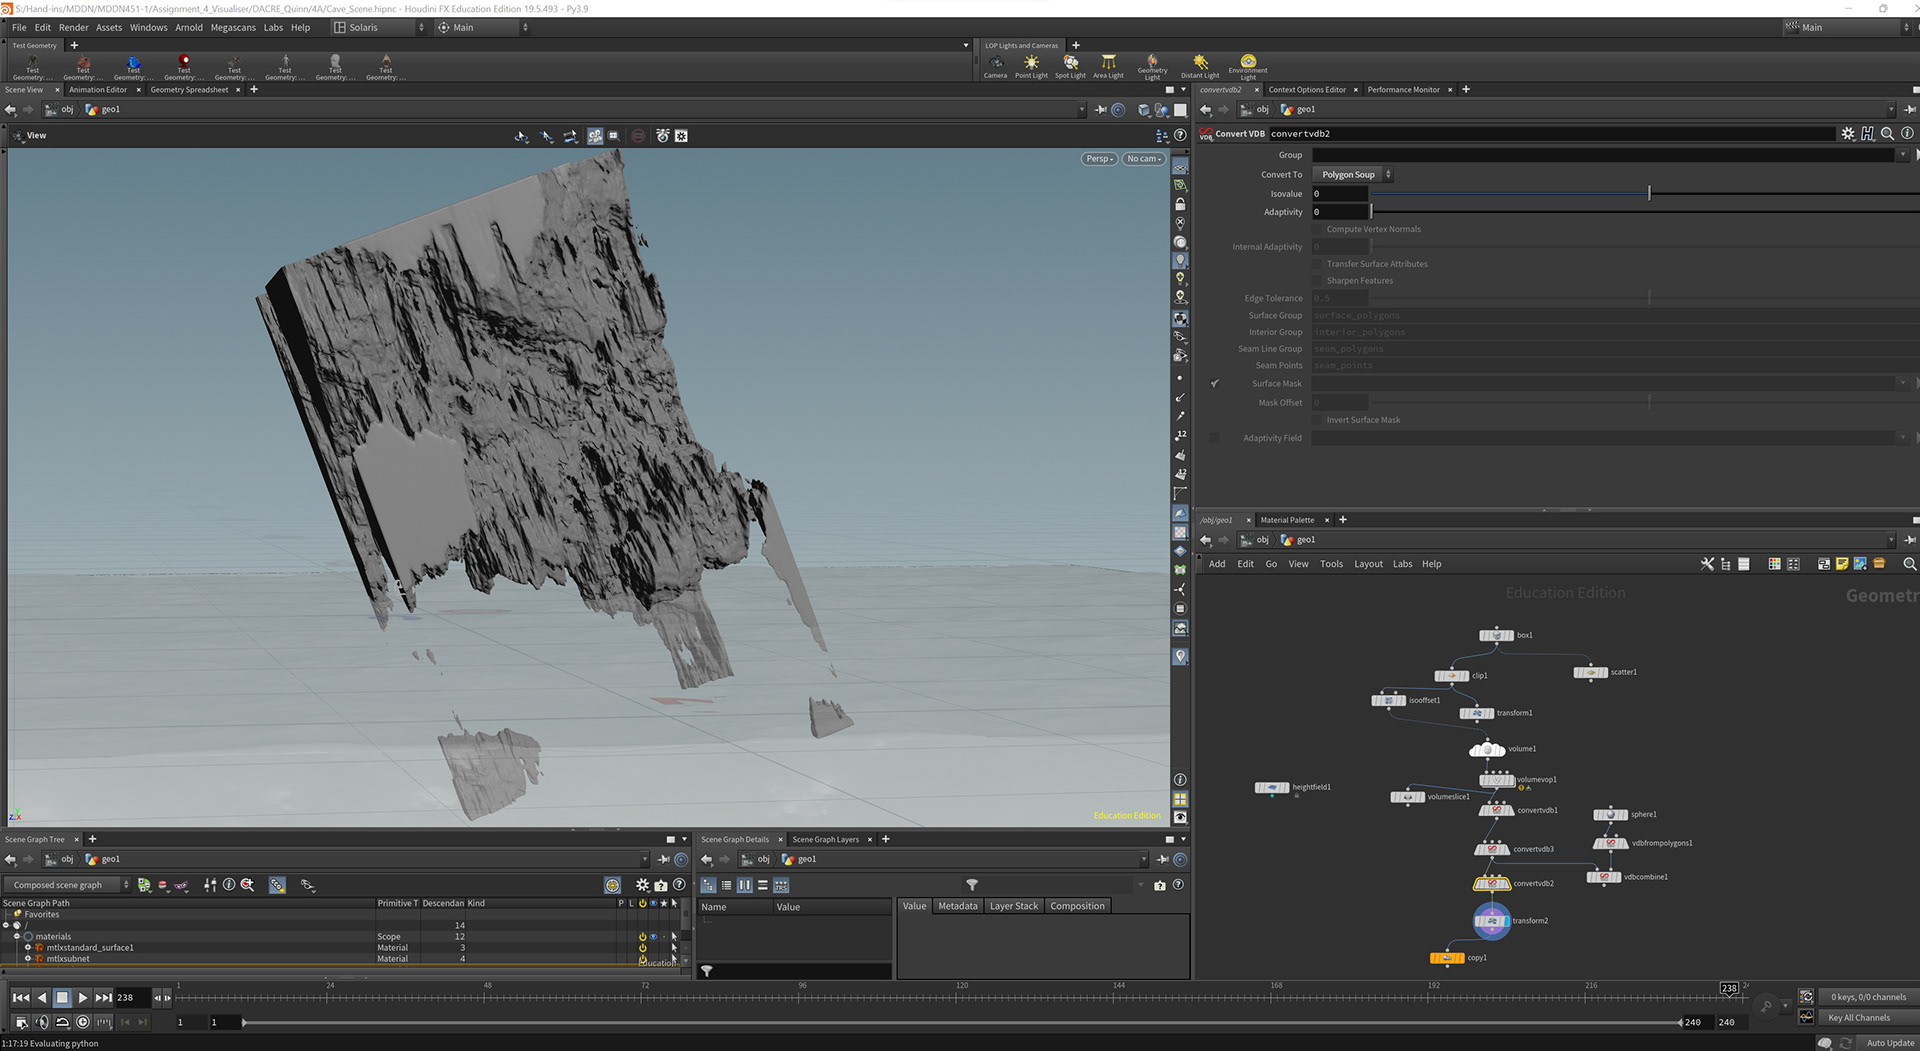Viewport: 1920px width, 1051px height.
Task: Switch to the Geometry Spreadsheet tab
Action: pyautogui.click(x=189, y=90)
